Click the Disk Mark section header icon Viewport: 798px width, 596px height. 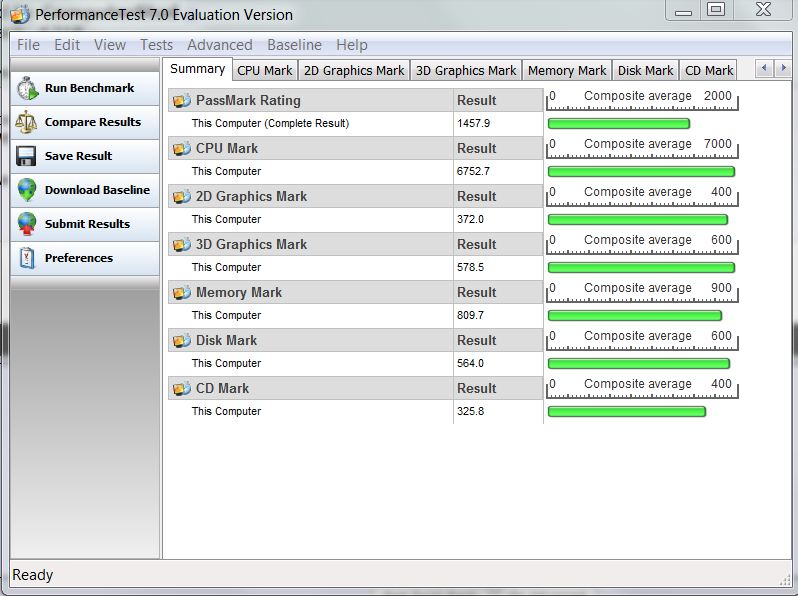point(182,340)
